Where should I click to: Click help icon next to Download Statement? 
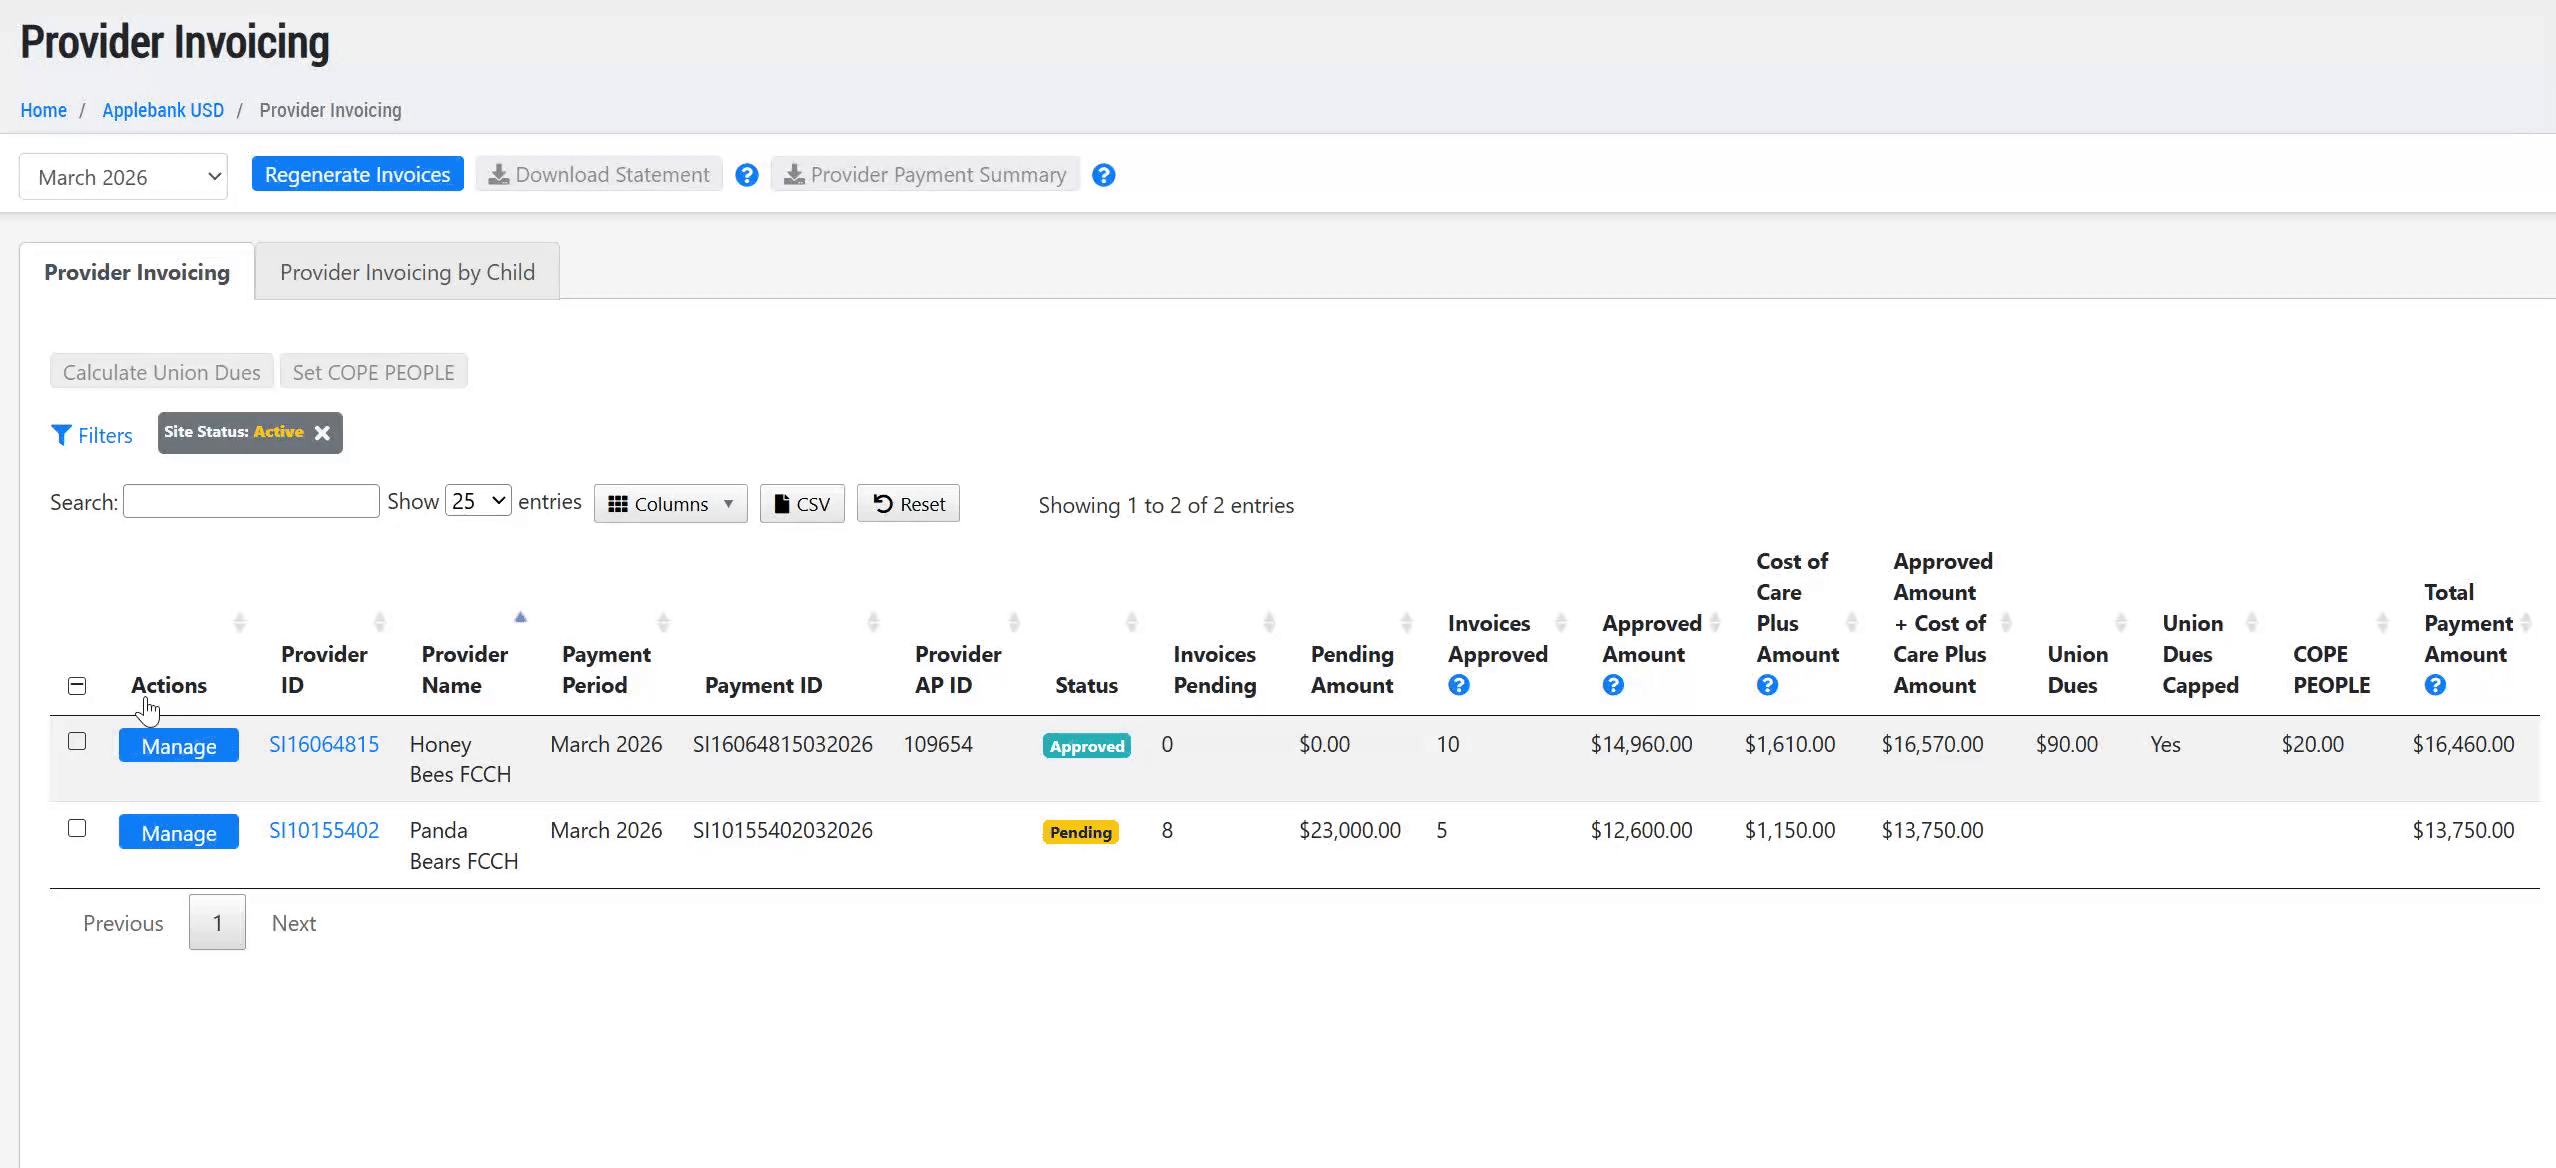pyautogui.click(x=746, y=175)
